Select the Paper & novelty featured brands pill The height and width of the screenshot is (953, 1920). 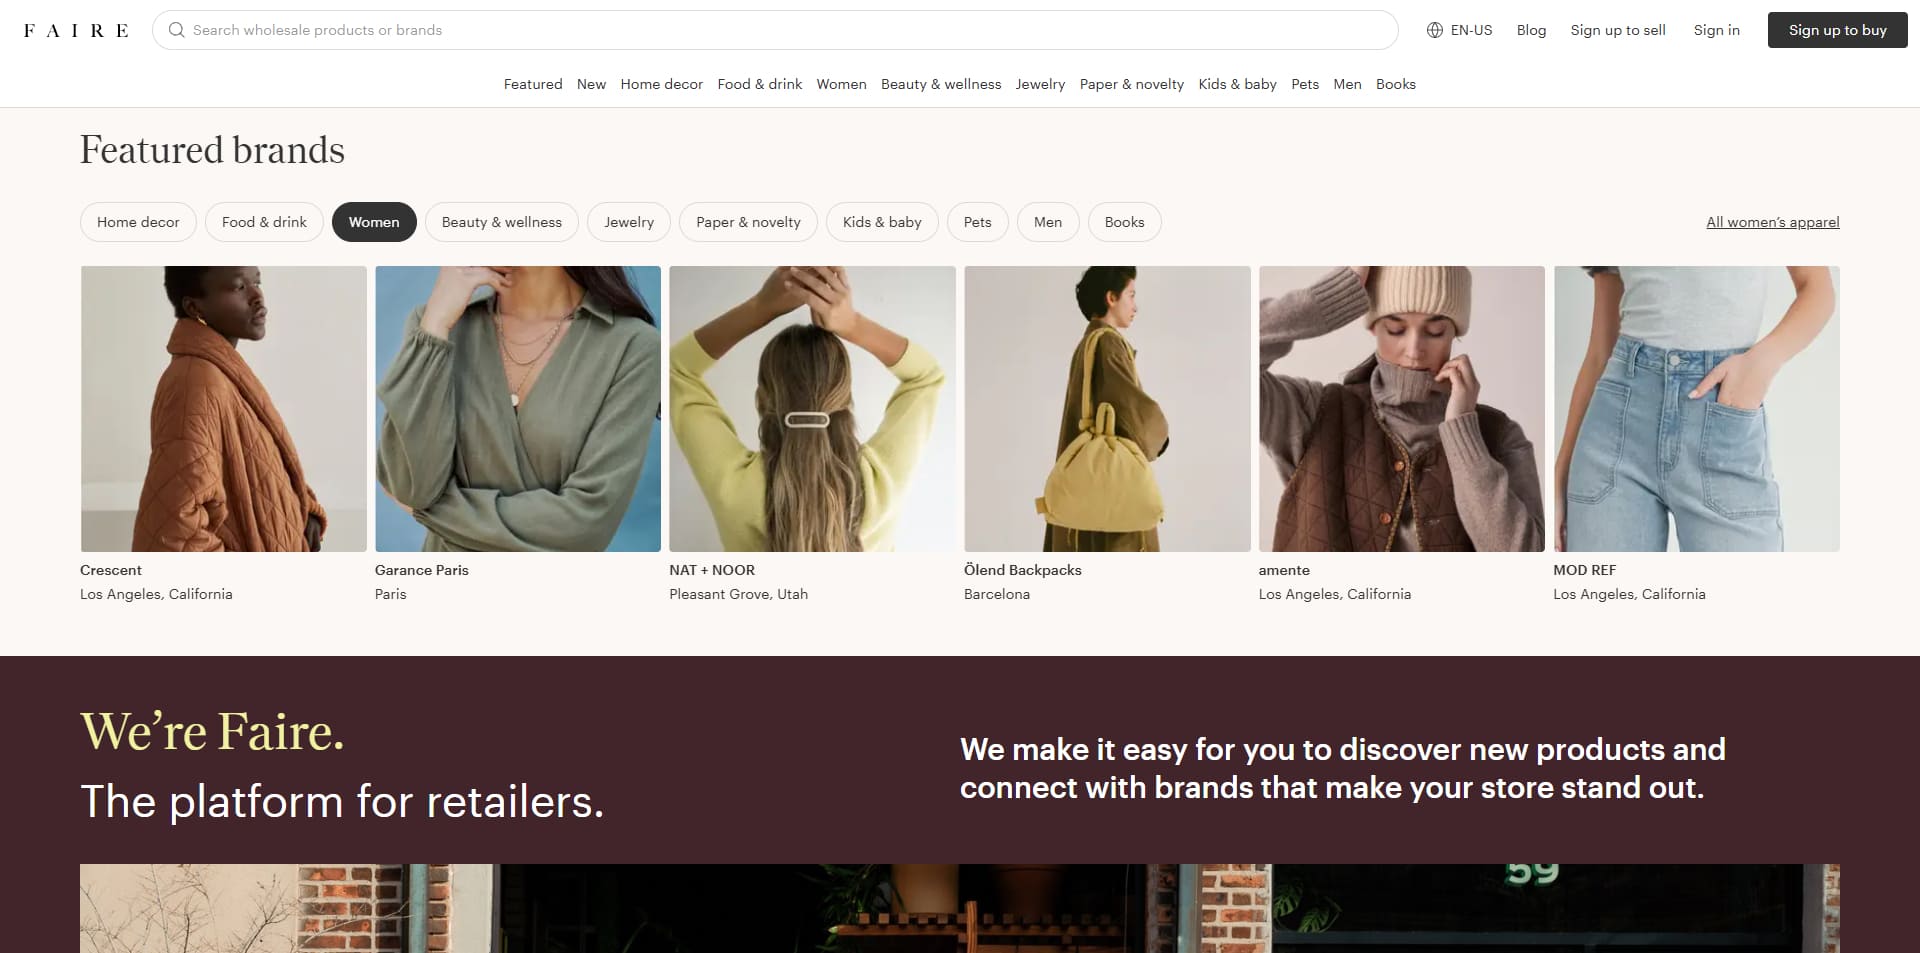[x=748, y=222]
